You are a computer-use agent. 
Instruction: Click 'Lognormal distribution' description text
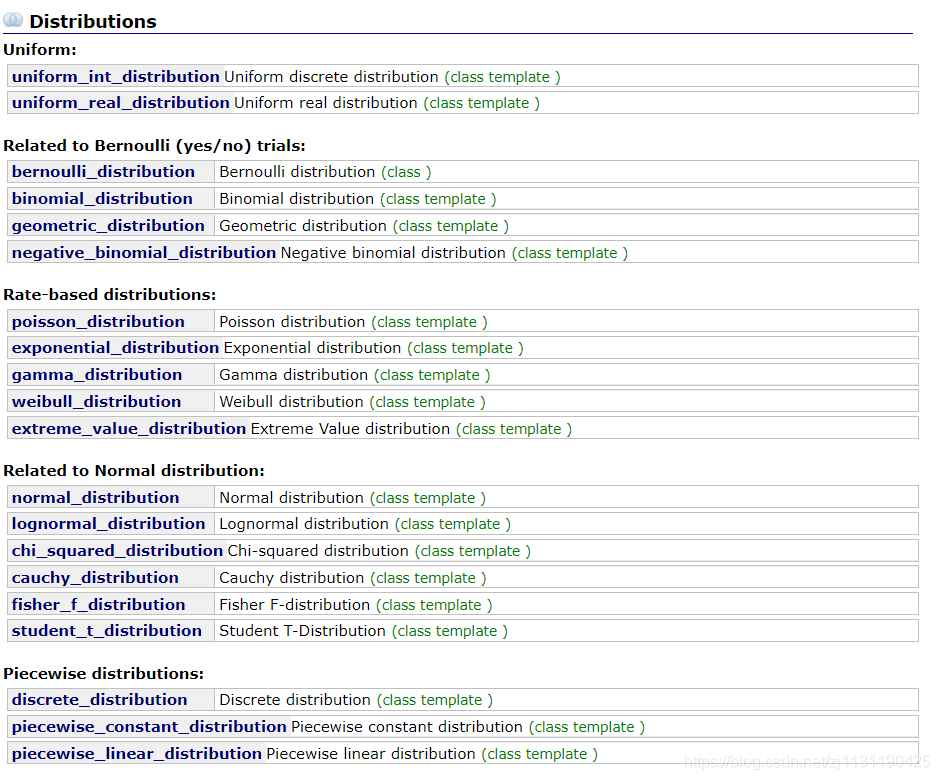tap(304, 524)
